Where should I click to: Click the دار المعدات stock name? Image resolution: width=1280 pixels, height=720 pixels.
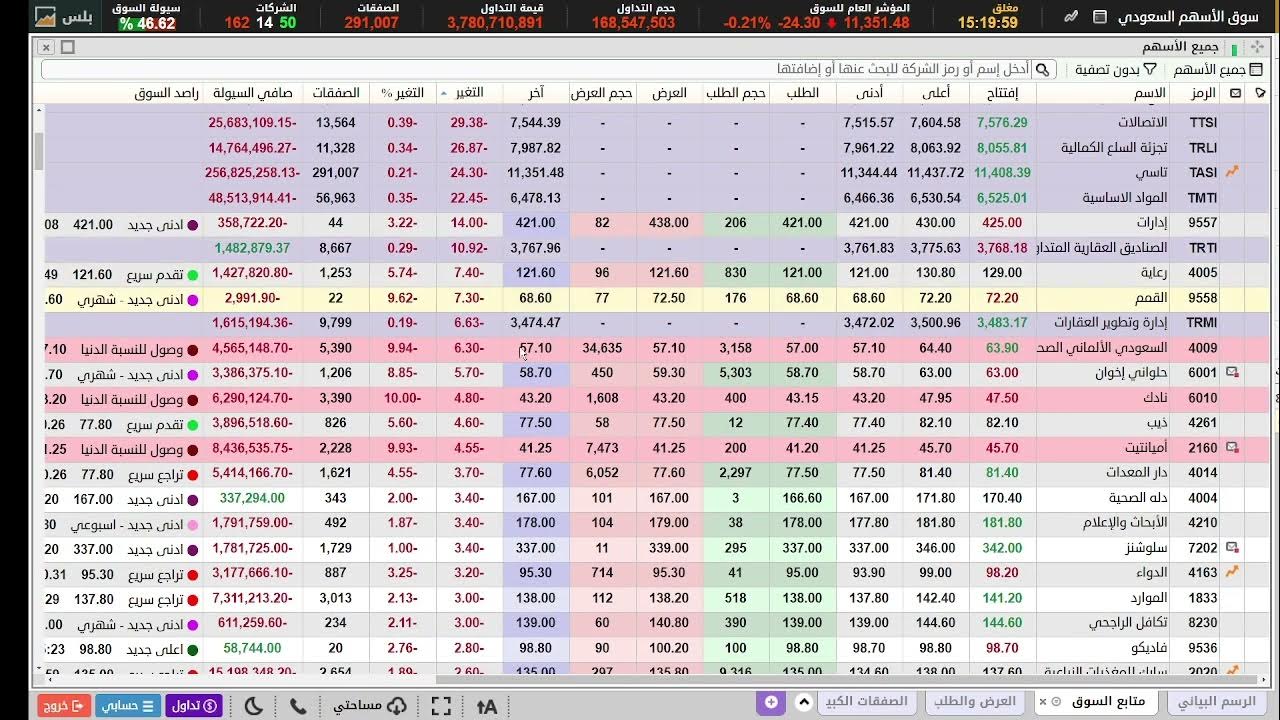pos(1136,473)
